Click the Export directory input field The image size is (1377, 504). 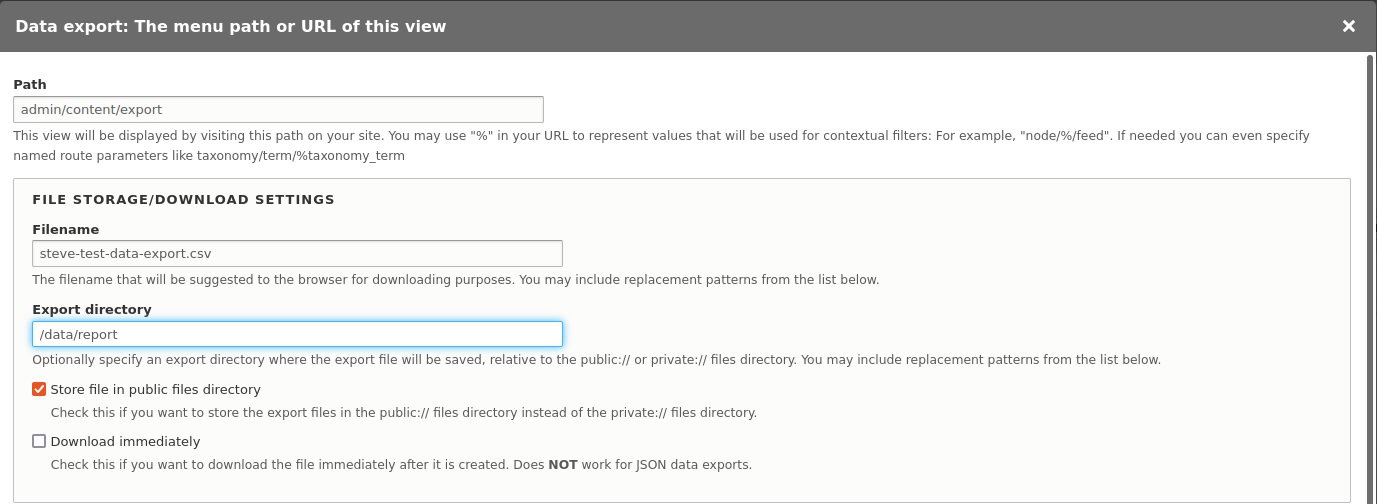[x=297, y=334]
